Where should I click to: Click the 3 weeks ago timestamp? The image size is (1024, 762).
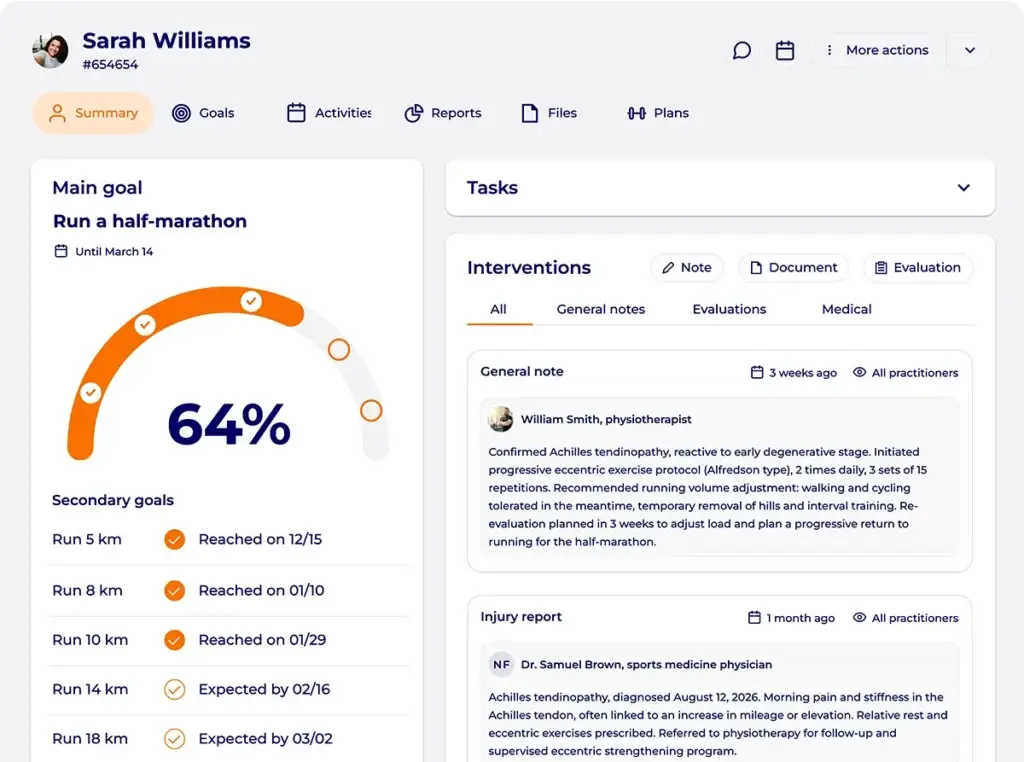[803, 372]
